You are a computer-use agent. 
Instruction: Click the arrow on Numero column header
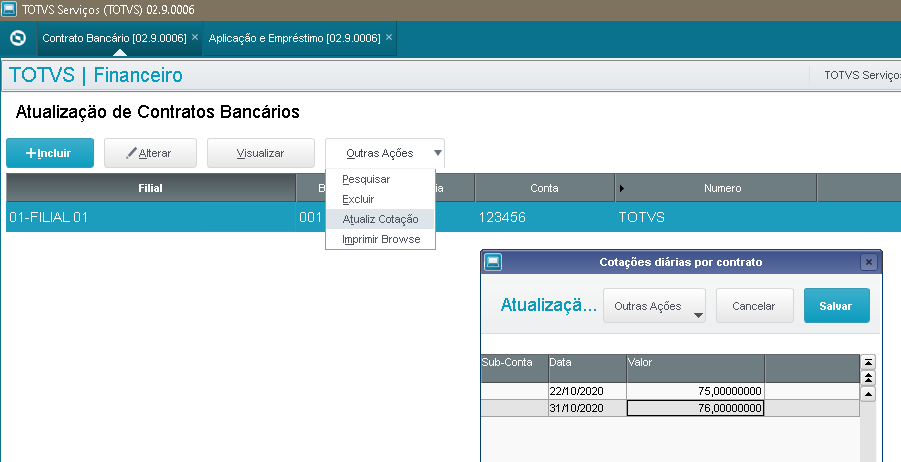(623, 188)
